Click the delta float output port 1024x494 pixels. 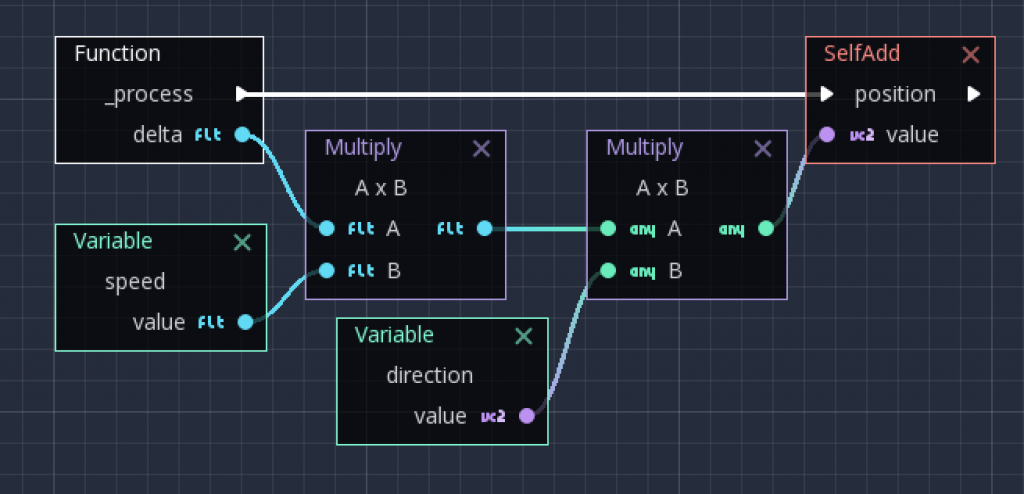coord(243,134)
